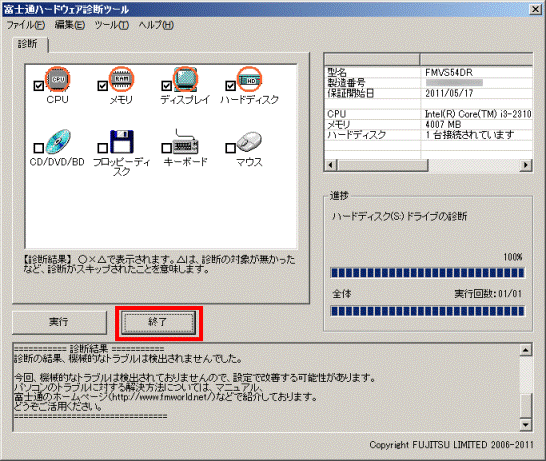Click the info table horizontal scrollbar thumb
This screenshot has height=461, width=546.
click(x=382, y=165)
